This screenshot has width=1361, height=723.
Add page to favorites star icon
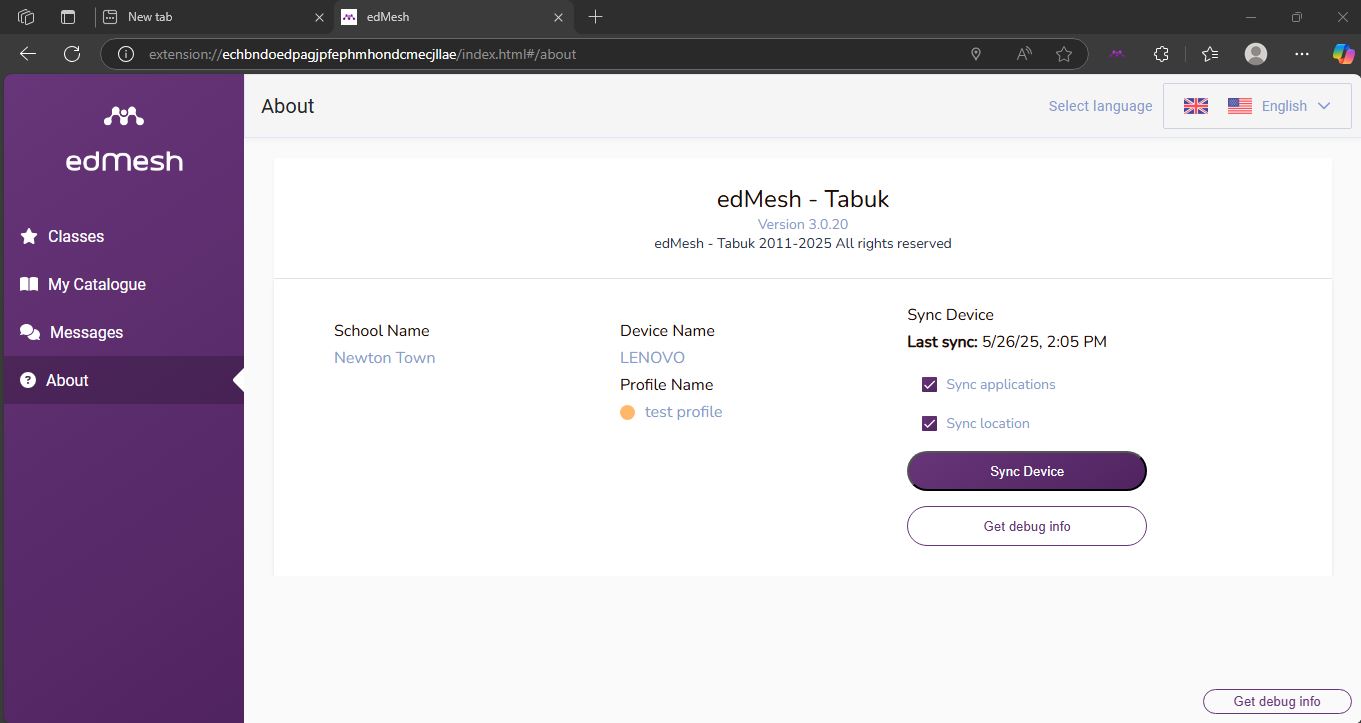pyautogui.click(x=1064, y=54)
